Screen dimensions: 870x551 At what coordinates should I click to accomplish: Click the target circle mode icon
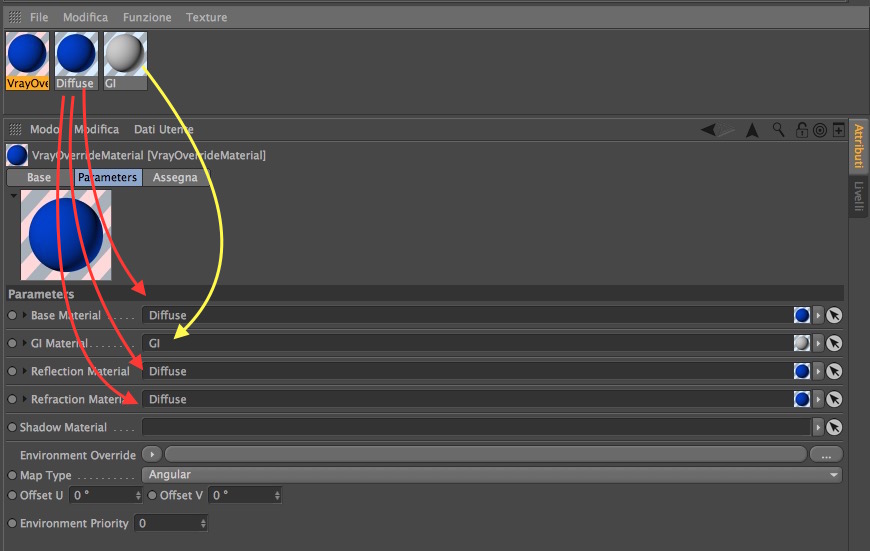point(820,130)
